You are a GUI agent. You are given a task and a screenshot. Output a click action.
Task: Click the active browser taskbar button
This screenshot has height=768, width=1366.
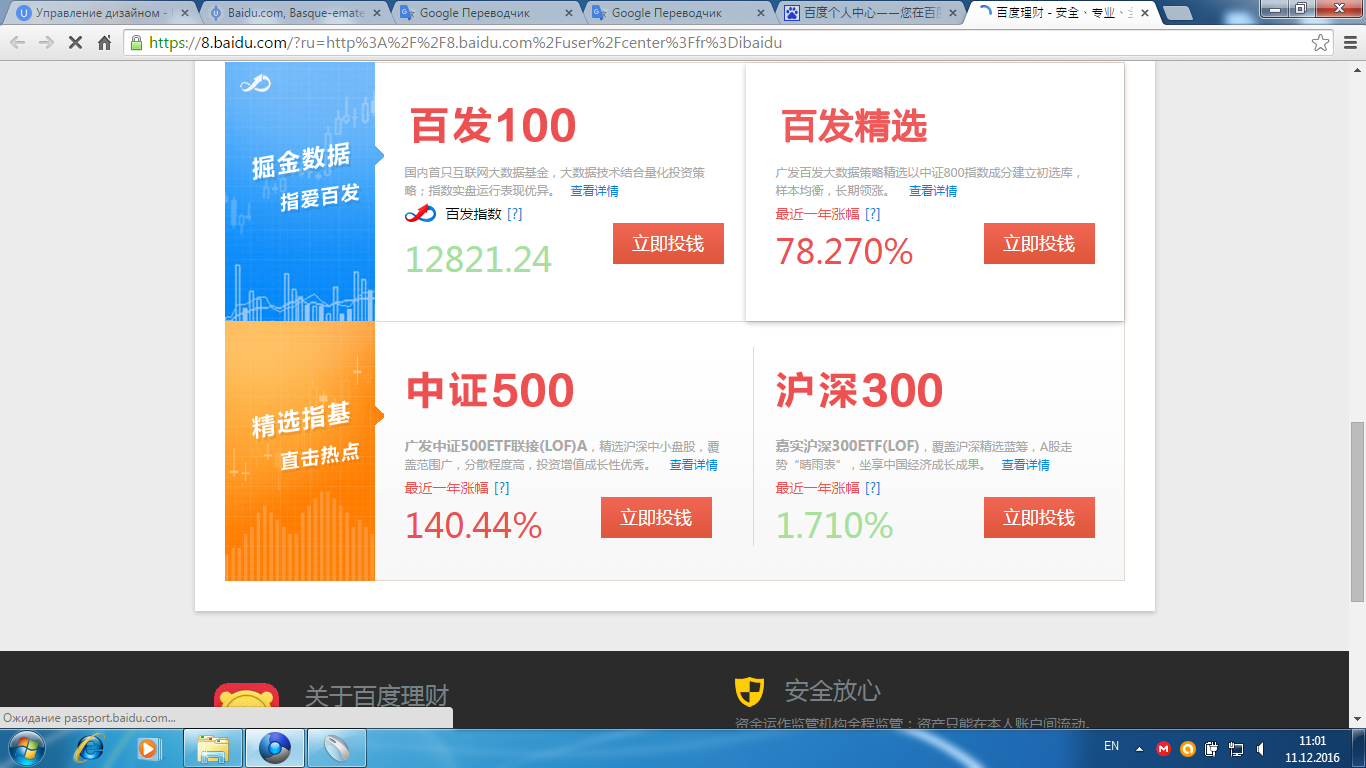pos(275,748)
